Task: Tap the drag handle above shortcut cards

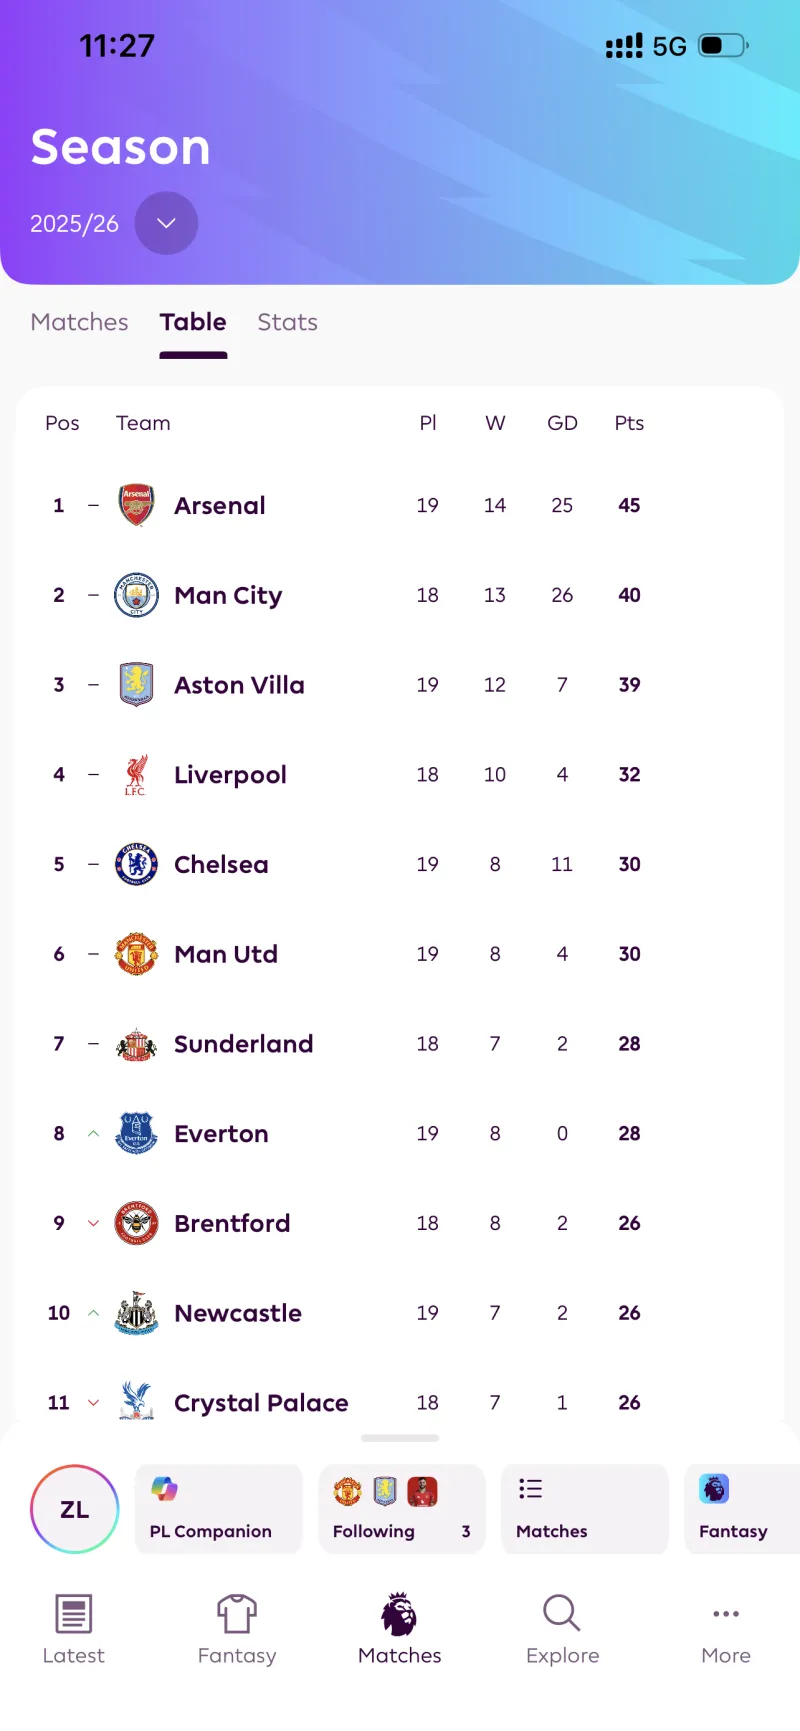Action: tap(400, 1438)
